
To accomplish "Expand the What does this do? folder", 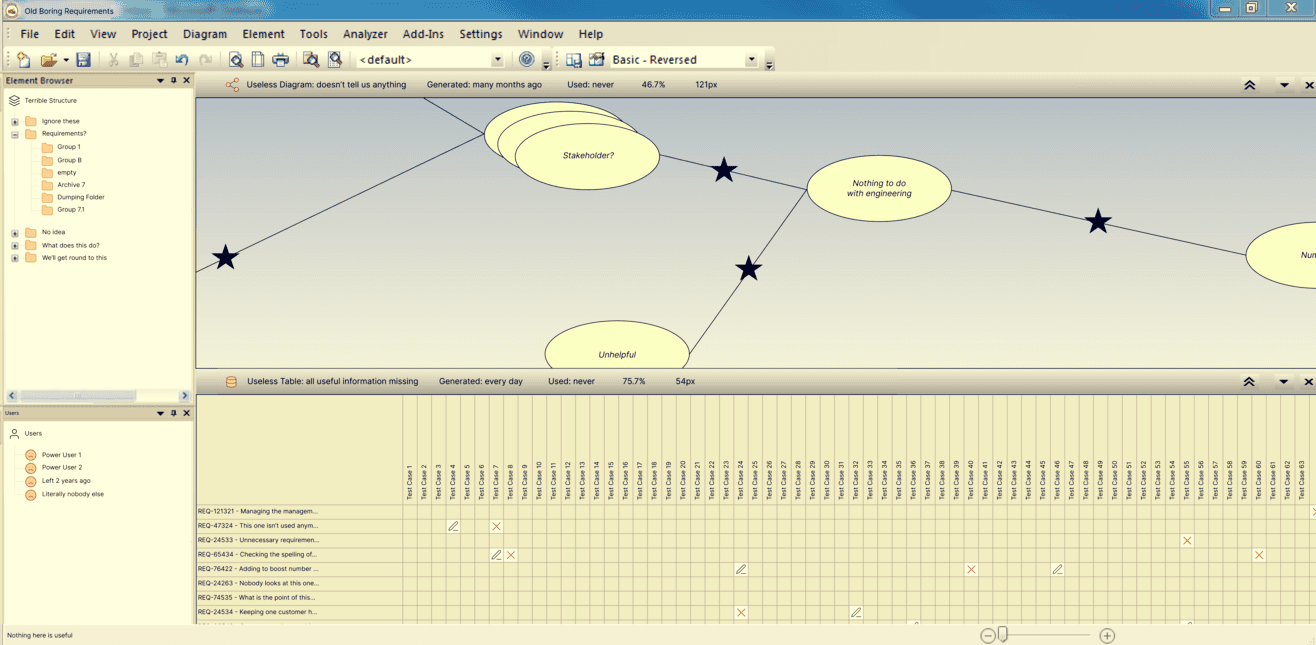I will point(15,246).
